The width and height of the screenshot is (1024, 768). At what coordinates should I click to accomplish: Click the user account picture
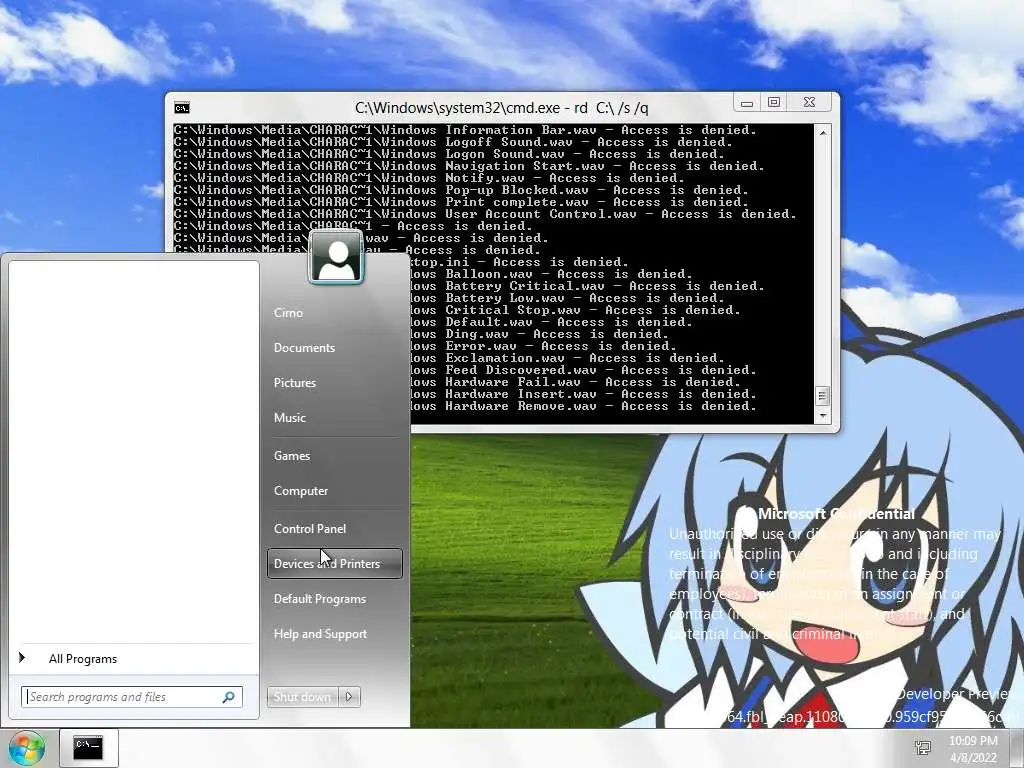click(336, 259)
